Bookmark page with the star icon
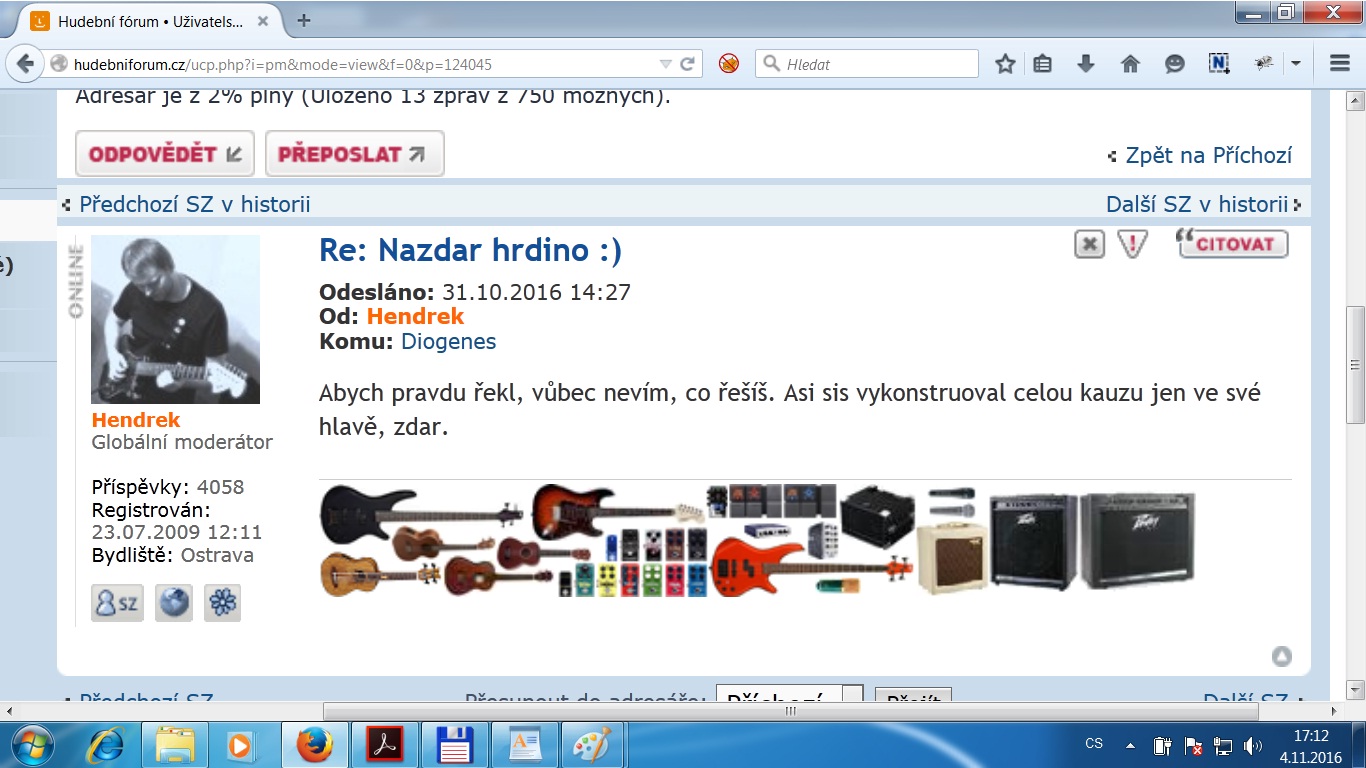This screenshot has height=768, width=1366. click(1005, 64)
